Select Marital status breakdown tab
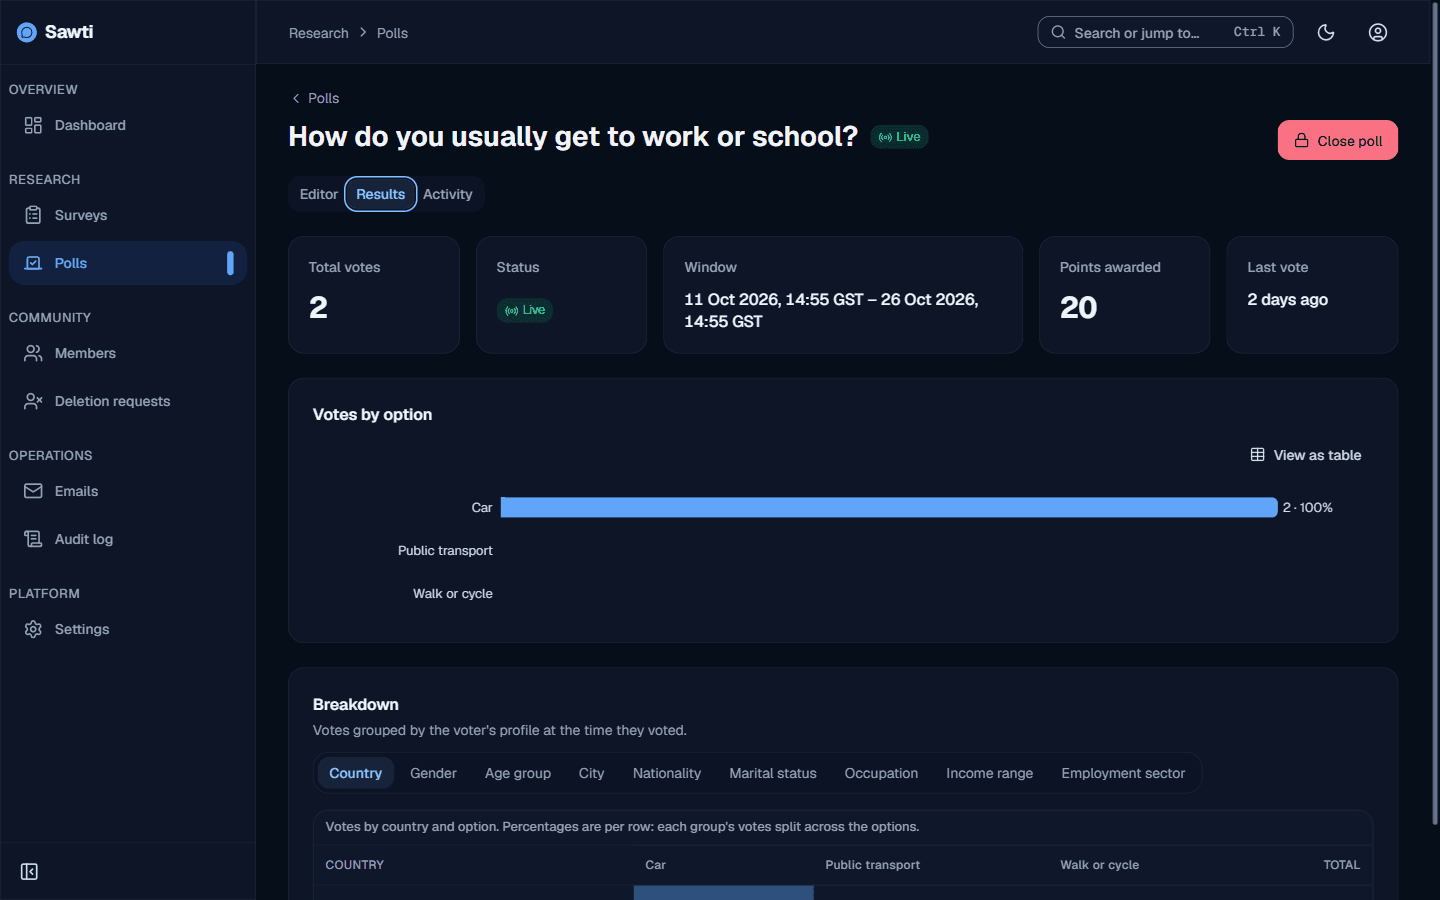1440x900 pixels. click(773, 773)
